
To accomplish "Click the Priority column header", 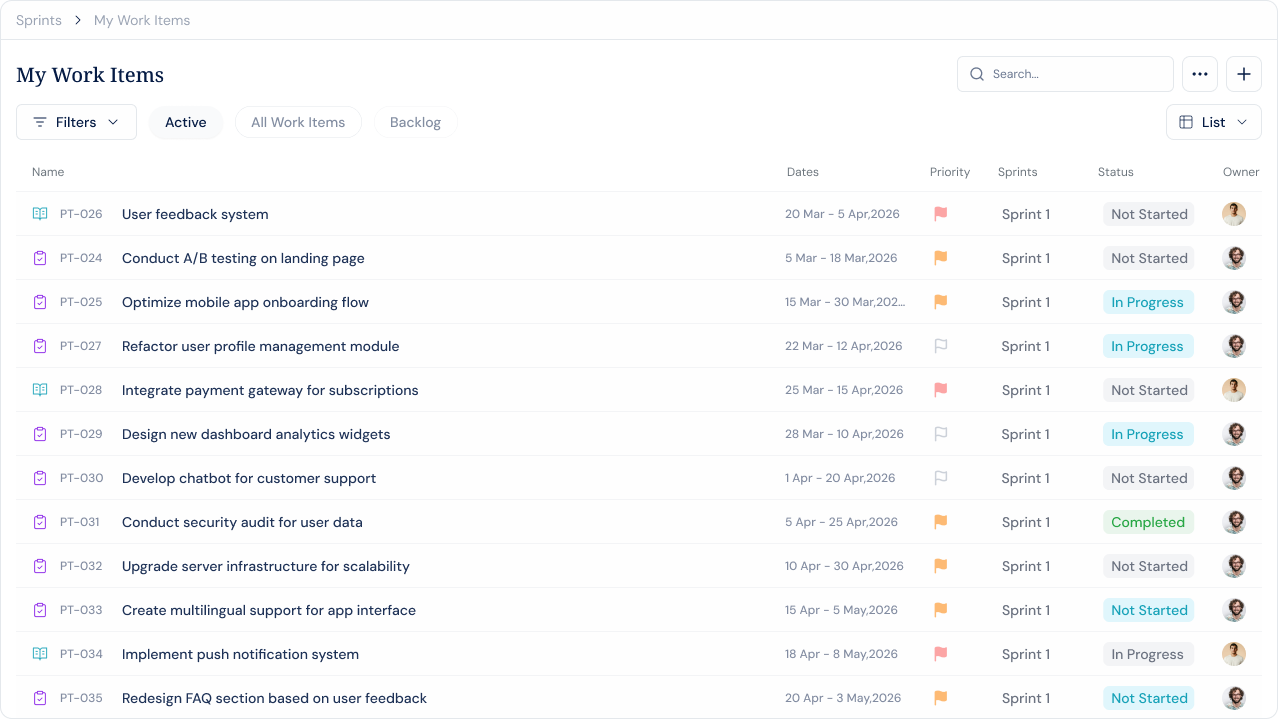I will click(950, 172).
